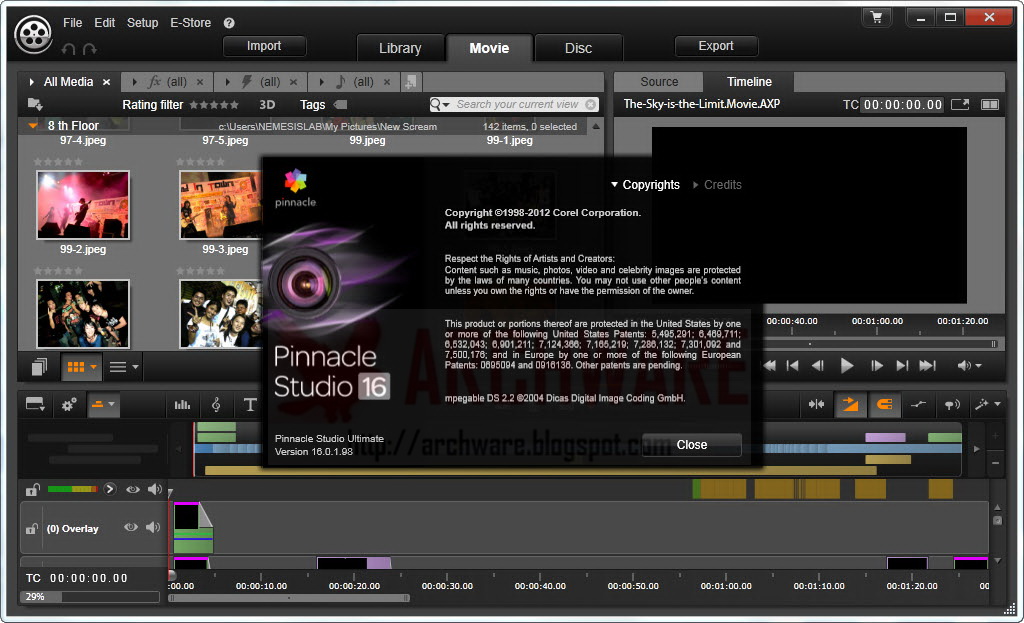Open the Setup menu
This screenshot has height=623, width=1024.
click(142, 23)
